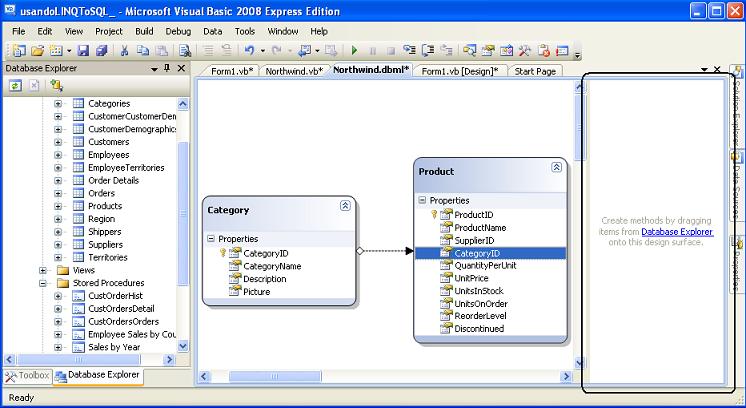Viewport: 746px width, 408px height.
Task: Collapse the Product entity box
Action: coord(556,167)
